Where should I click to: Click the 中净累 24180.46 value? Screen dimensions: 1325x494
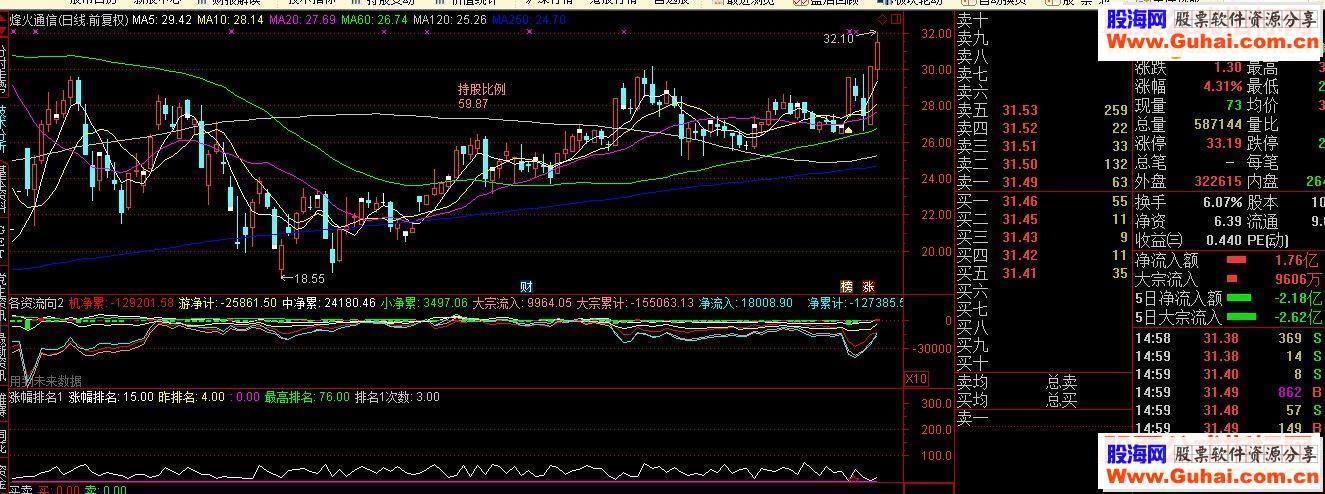tap(330, 301)
